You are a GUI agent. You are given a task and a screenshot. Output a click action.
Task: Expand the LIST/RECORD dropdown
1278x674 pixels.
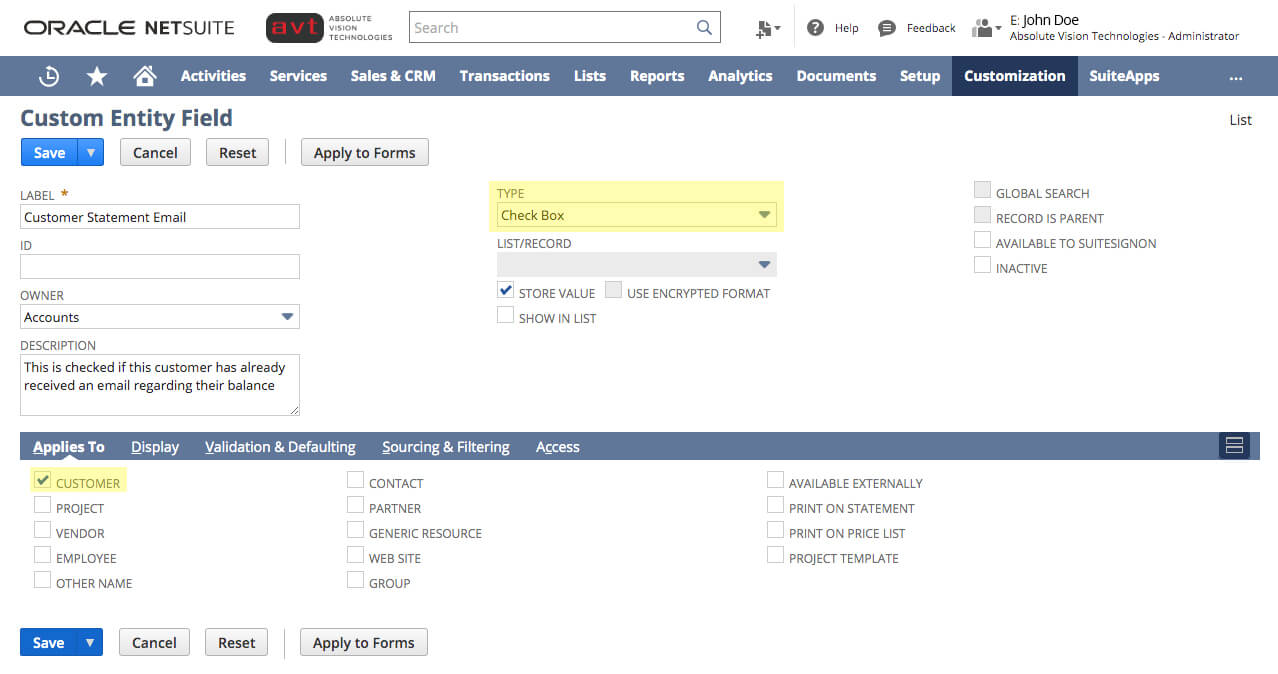pos(764,264)
